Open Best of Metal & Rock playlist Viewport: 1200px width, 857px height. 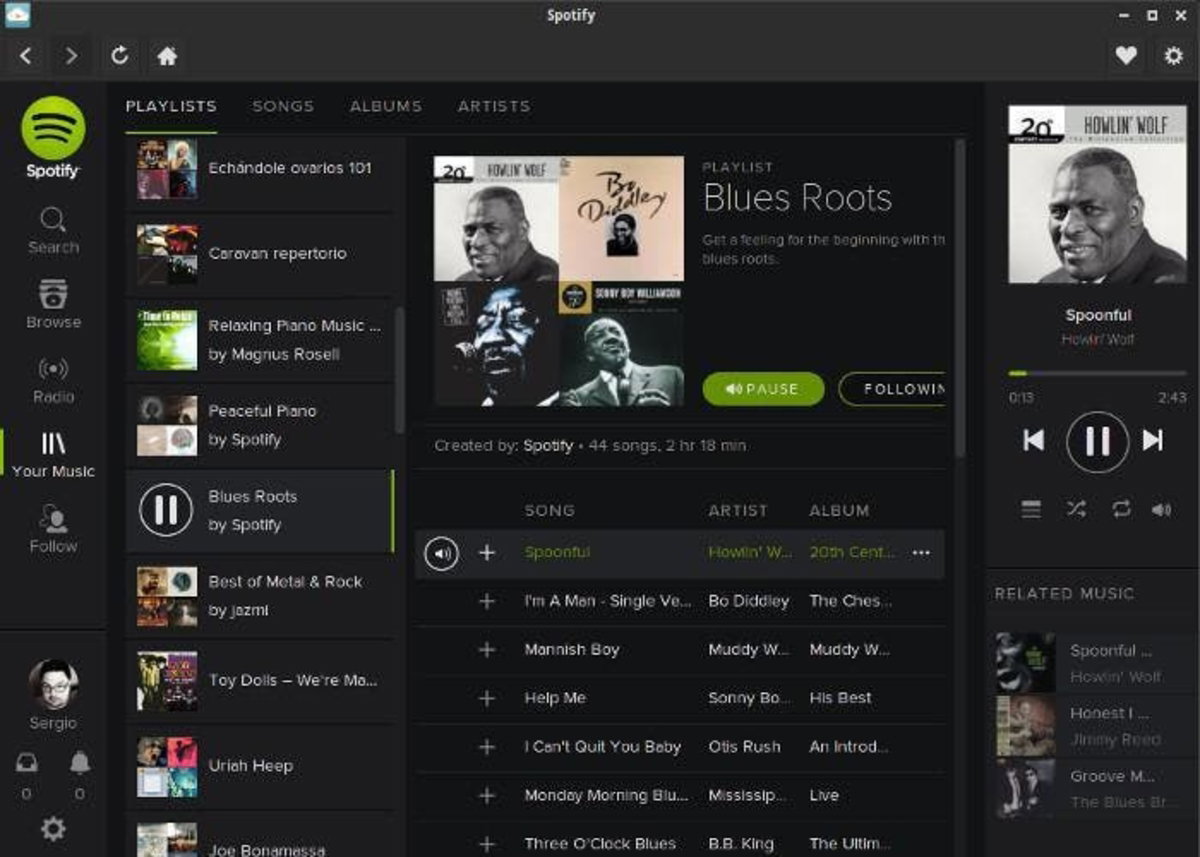pyautogui.click(x=261, y=596)
